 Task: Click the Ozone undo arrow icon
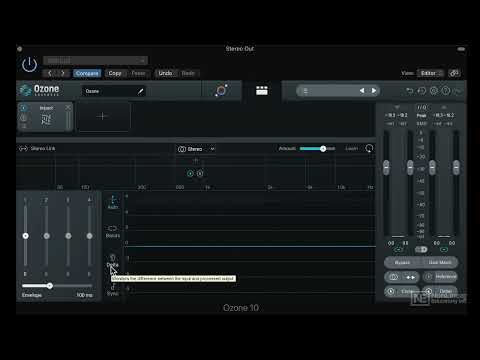point(410,91)
